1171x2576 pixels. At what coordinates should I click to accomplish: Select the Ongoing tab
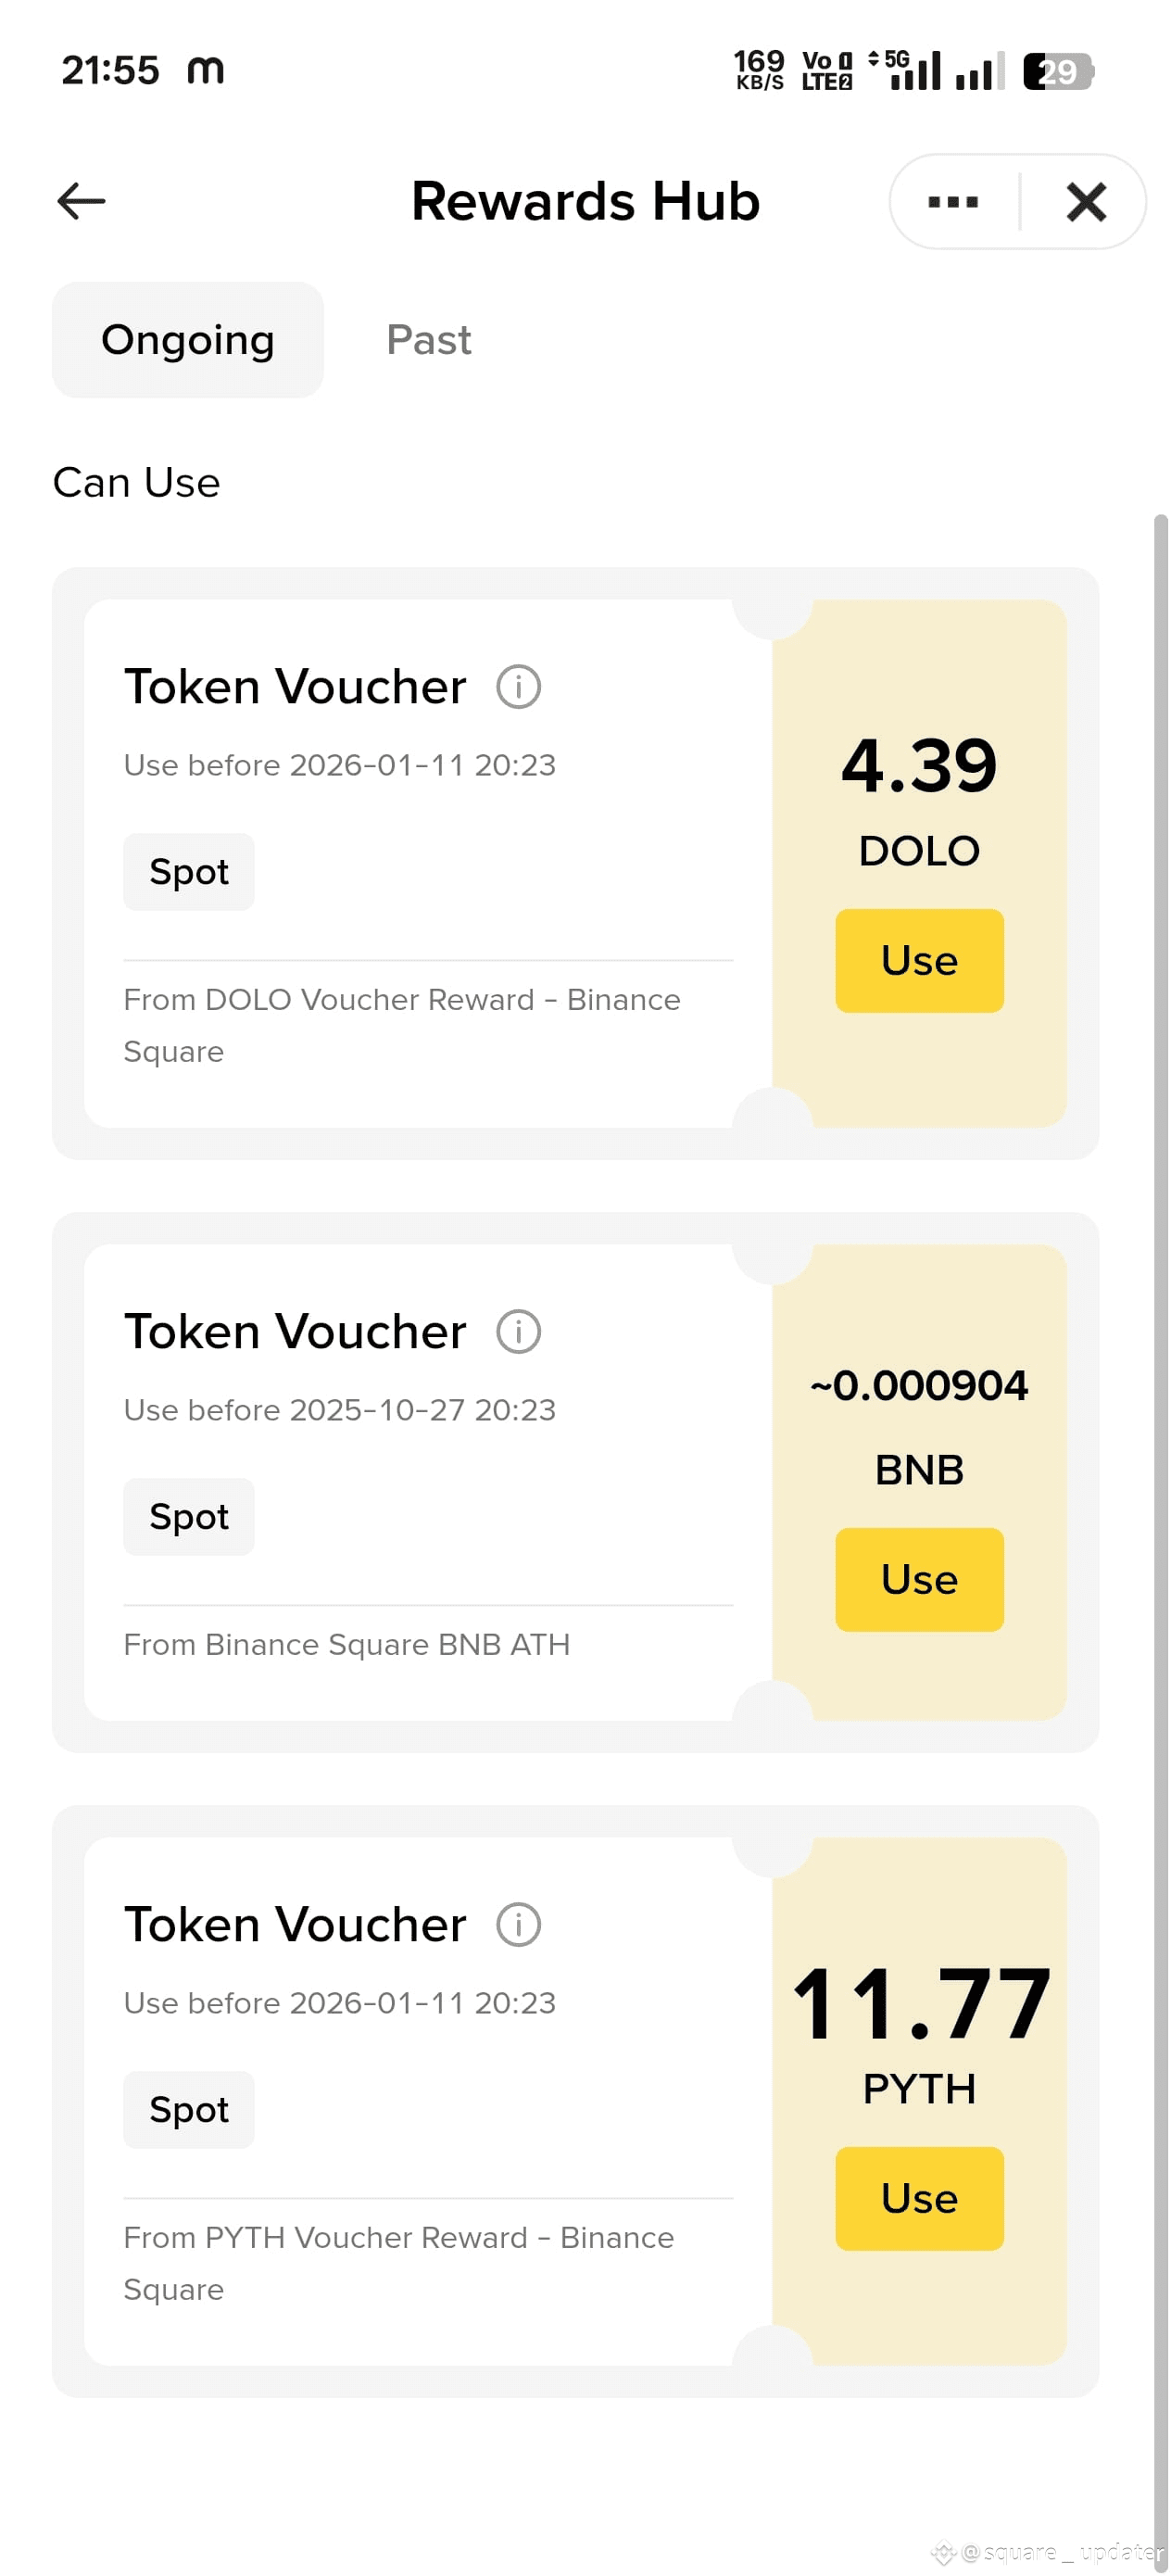pyautogui.click(x=188, y=340)
